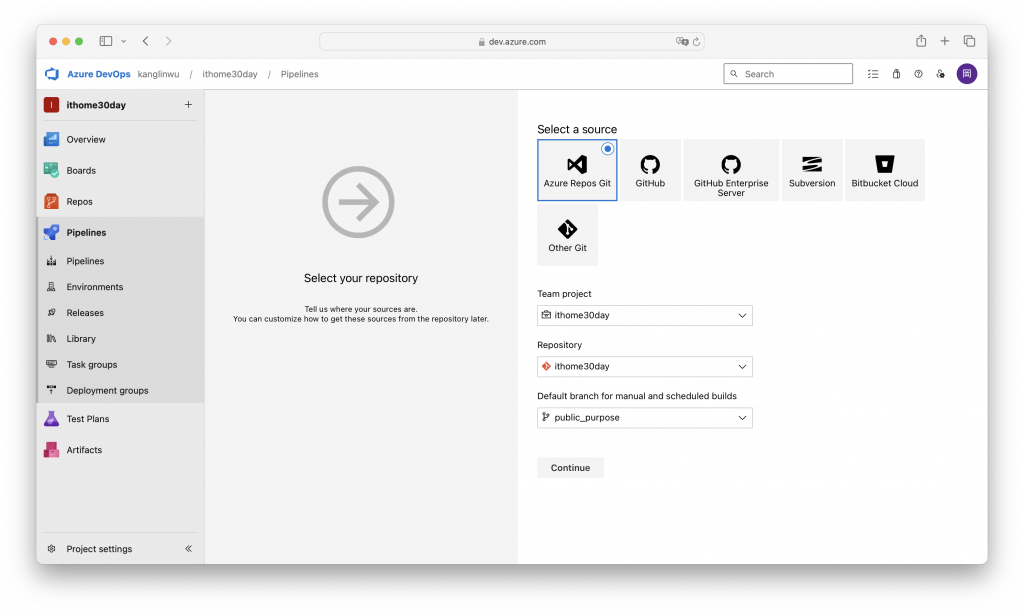Click the Deployment groups icon

click(x=51, y=391)
